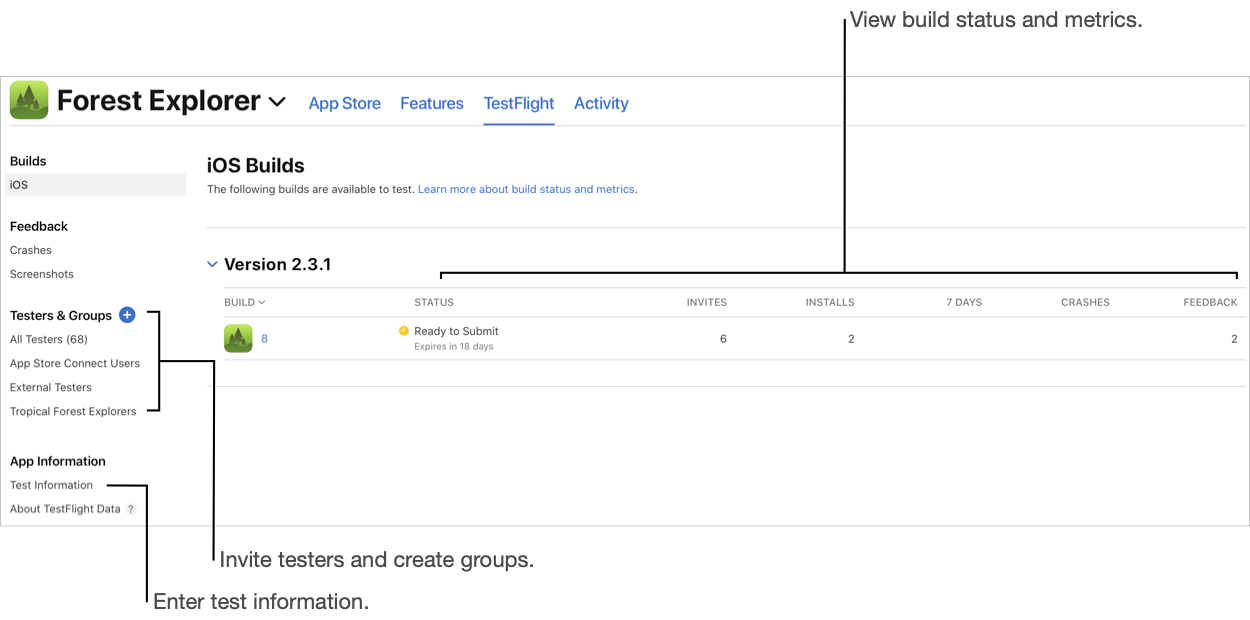Open All Testers (68) list

49,340
